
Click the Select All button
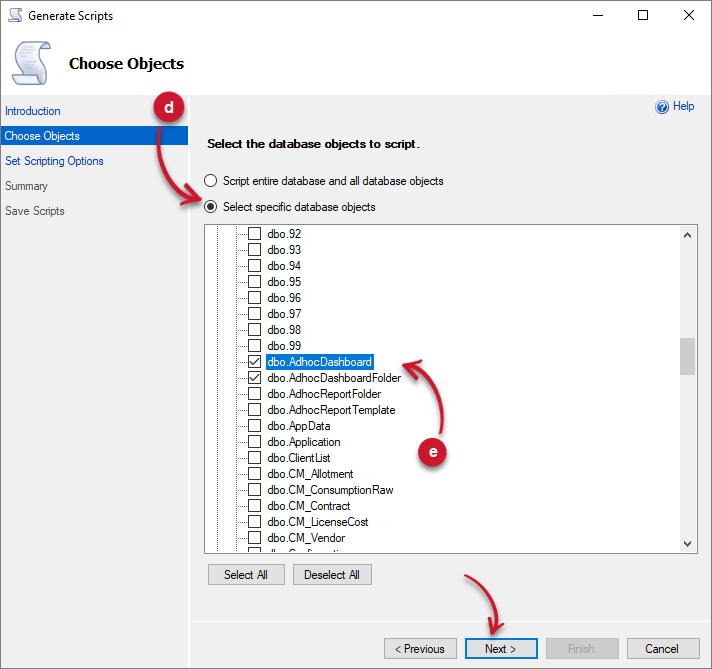tap(246, 575)
